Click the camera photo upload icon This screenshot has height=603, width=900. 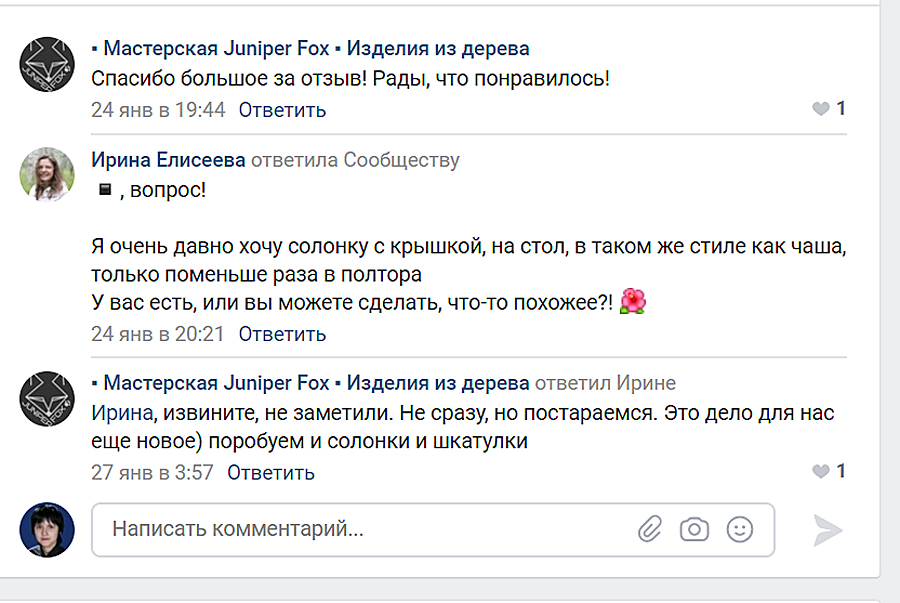click(694, 529)
